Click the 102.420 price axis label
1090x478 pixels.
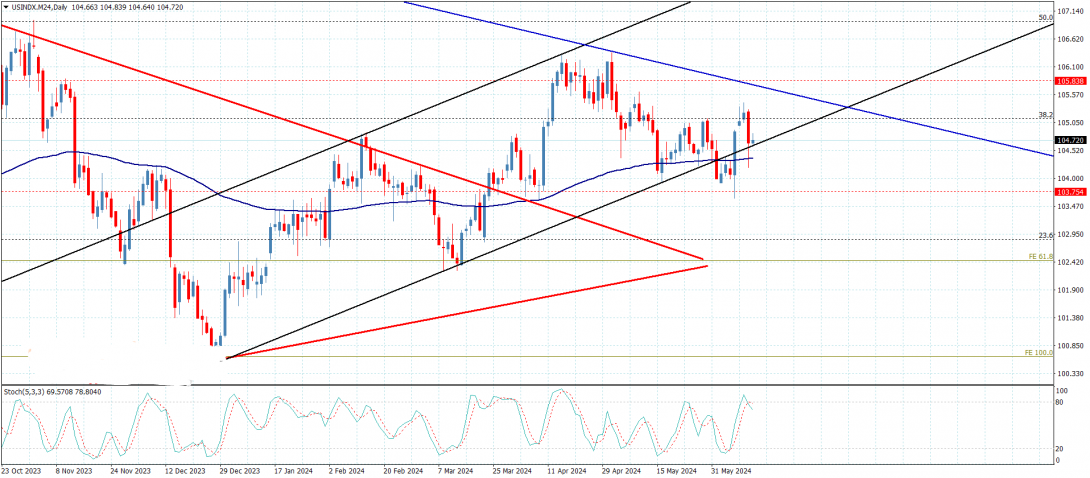1071,262
